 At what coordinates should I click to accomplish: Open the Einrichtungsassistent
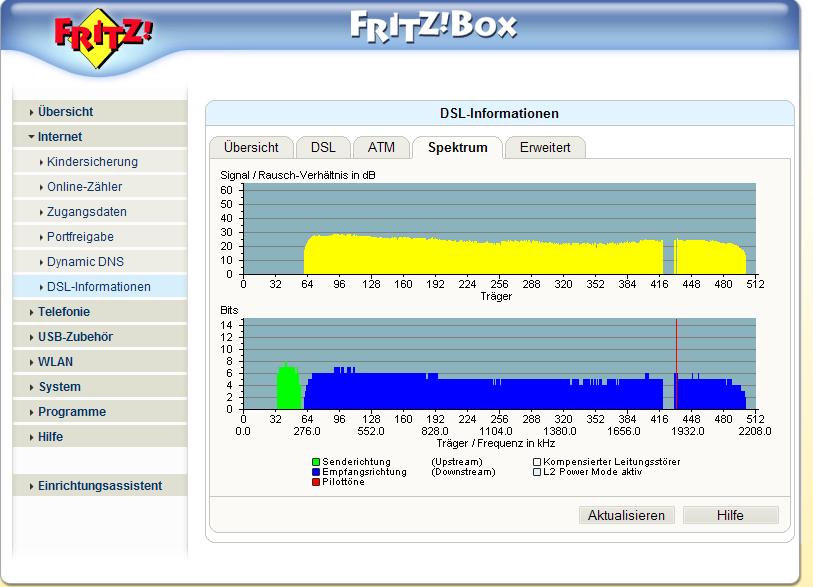tap(100, 486)
